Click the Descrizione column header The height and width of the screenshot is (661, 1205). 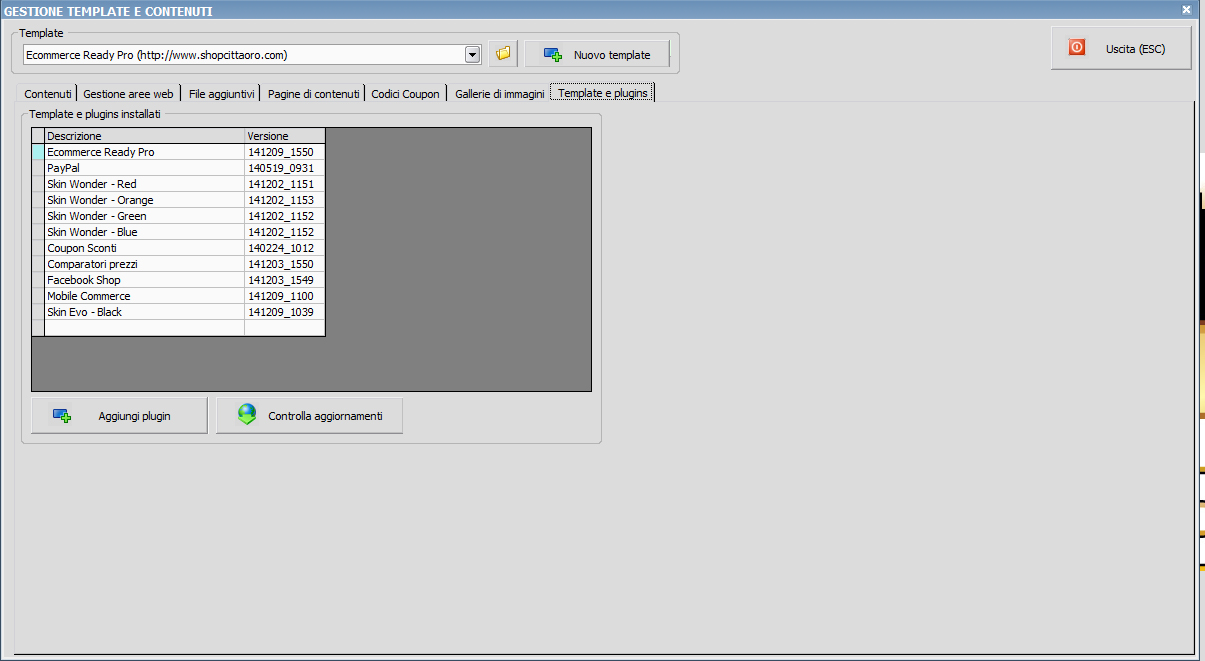pos(145,136)
